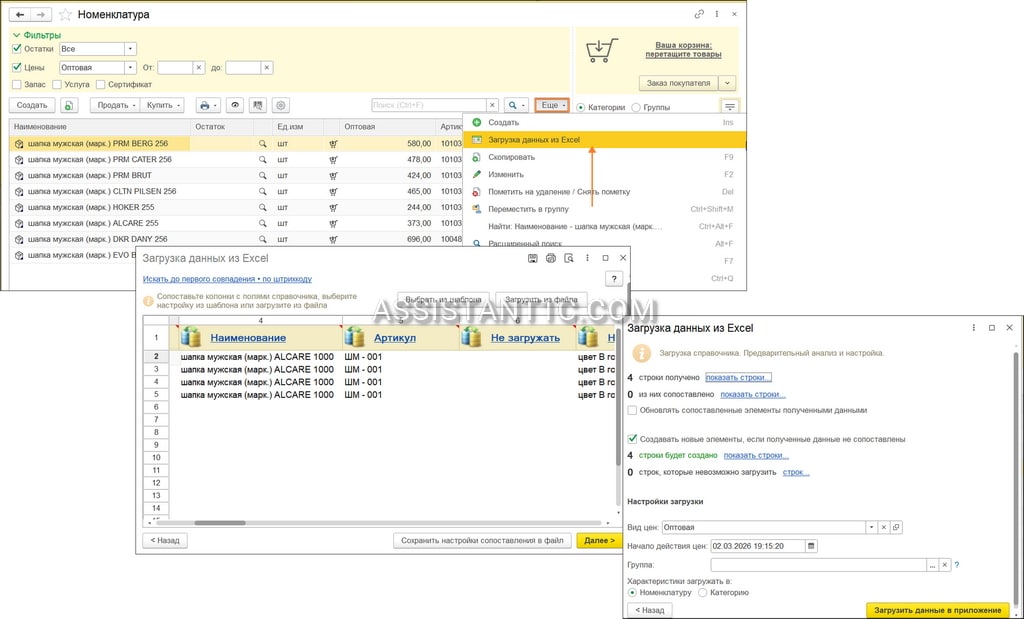Screen dimensions: 1024x619
Task: Uncheck the Остатки filter checkbox
Action: pos(17,48)
